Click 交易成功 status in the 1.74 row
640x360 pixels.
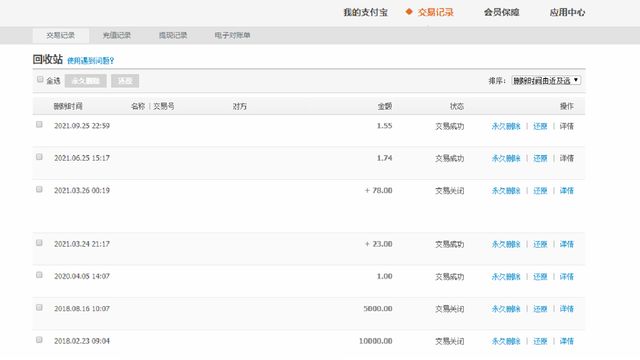[x=449, y=158]
